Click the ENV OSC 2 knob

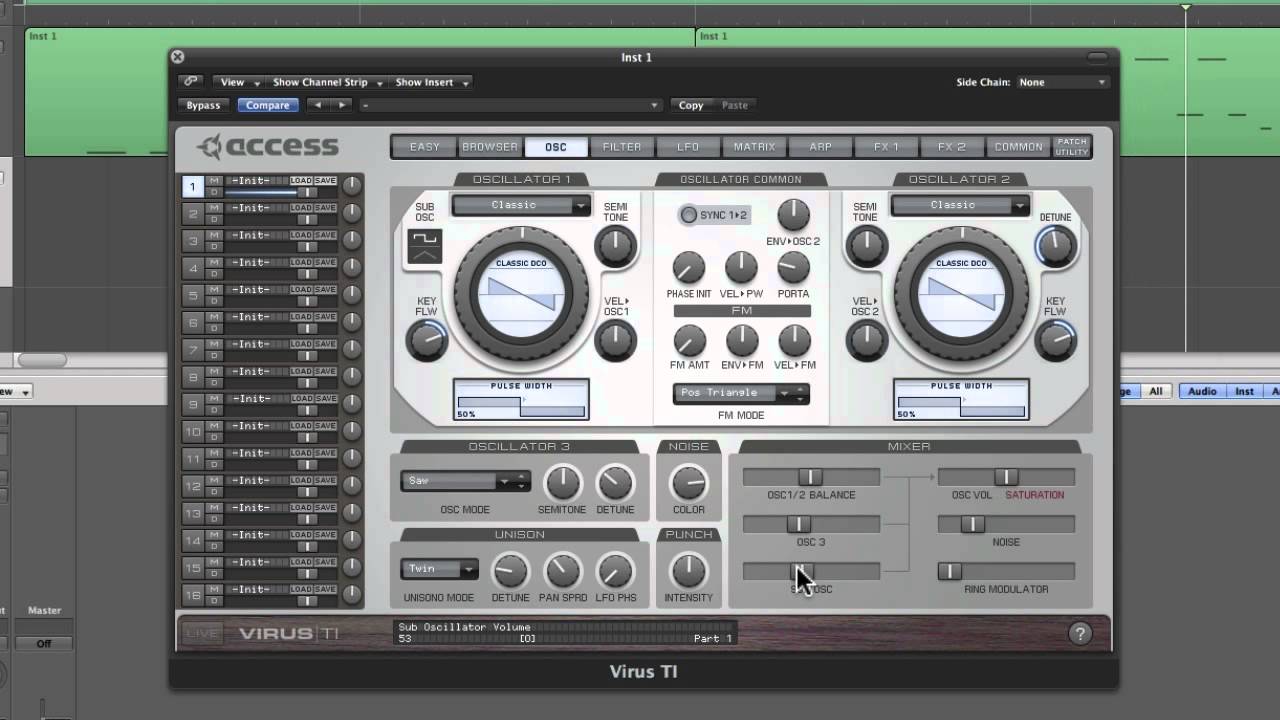[793, 213]
